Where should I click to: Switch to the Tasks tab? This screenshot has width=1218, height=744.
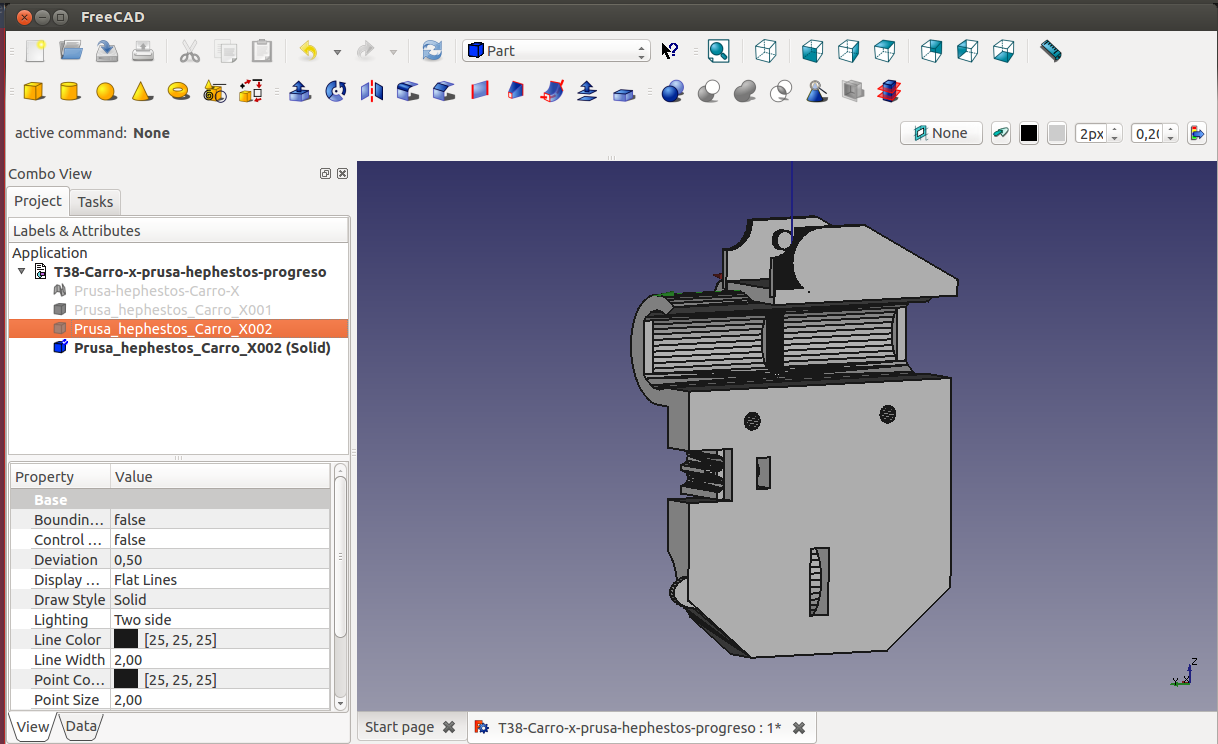(95, 202)
